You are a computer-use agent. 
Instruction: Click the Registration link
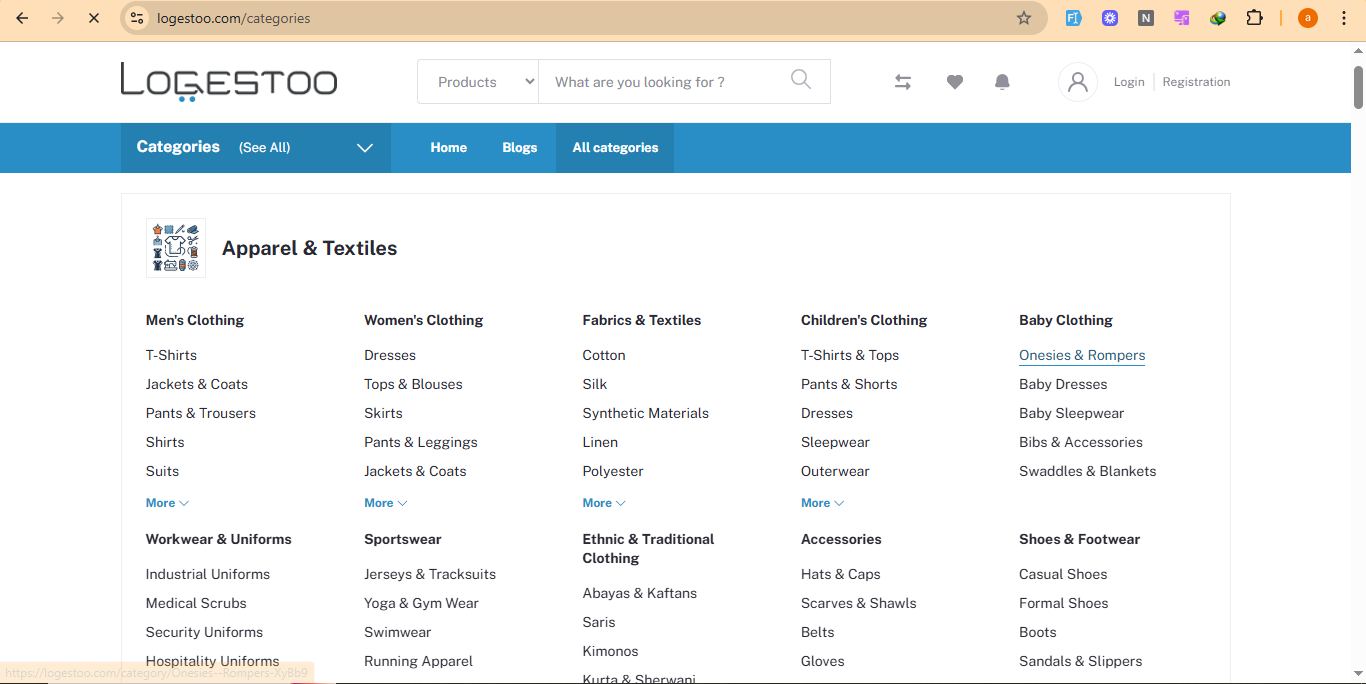(1196, 82)
